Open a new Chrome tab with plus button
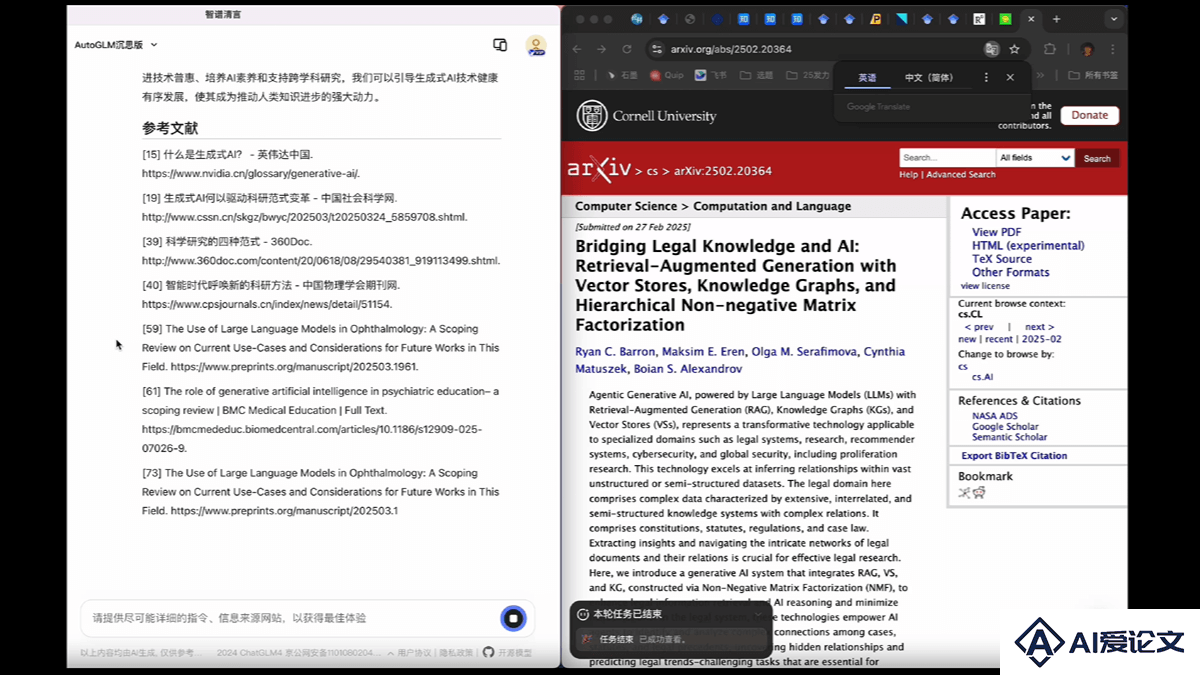The width and height of the screenshot is (1200, 675). tap(1056, 19)
